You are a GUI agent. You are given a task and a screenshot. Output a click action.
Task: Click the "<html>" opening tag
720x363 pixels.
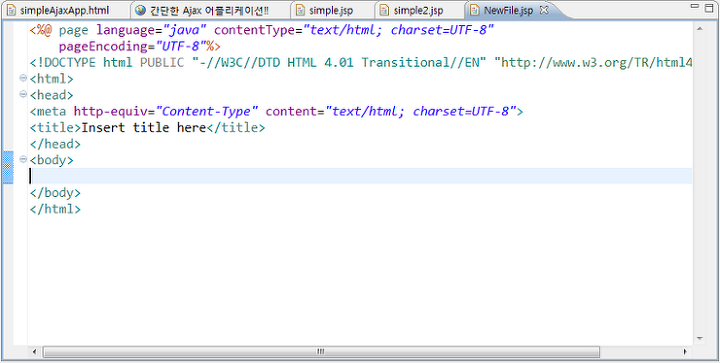[51, 79]
